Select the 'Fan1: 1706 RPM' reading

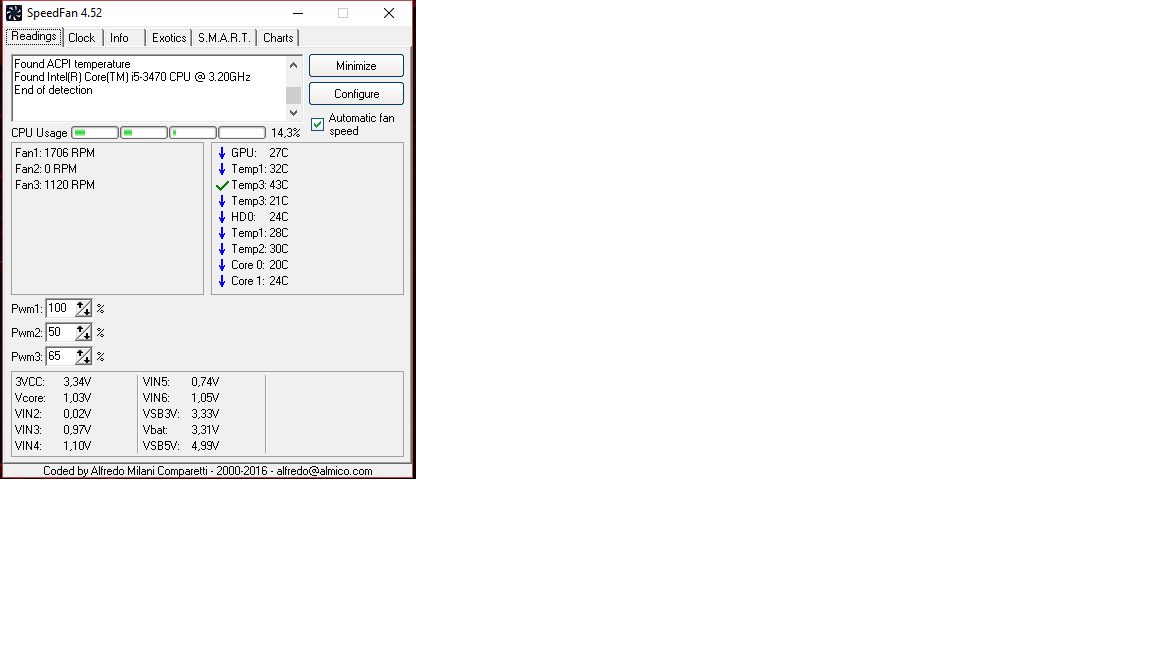tap(55, 153)
